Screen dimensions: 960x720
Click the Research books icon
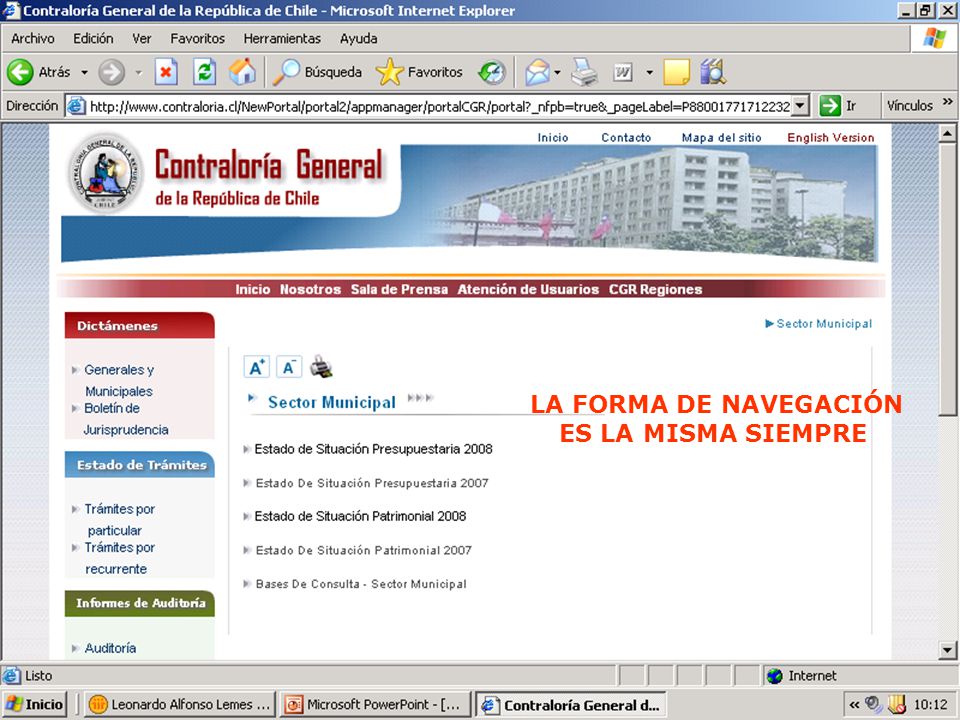[713, 72]
